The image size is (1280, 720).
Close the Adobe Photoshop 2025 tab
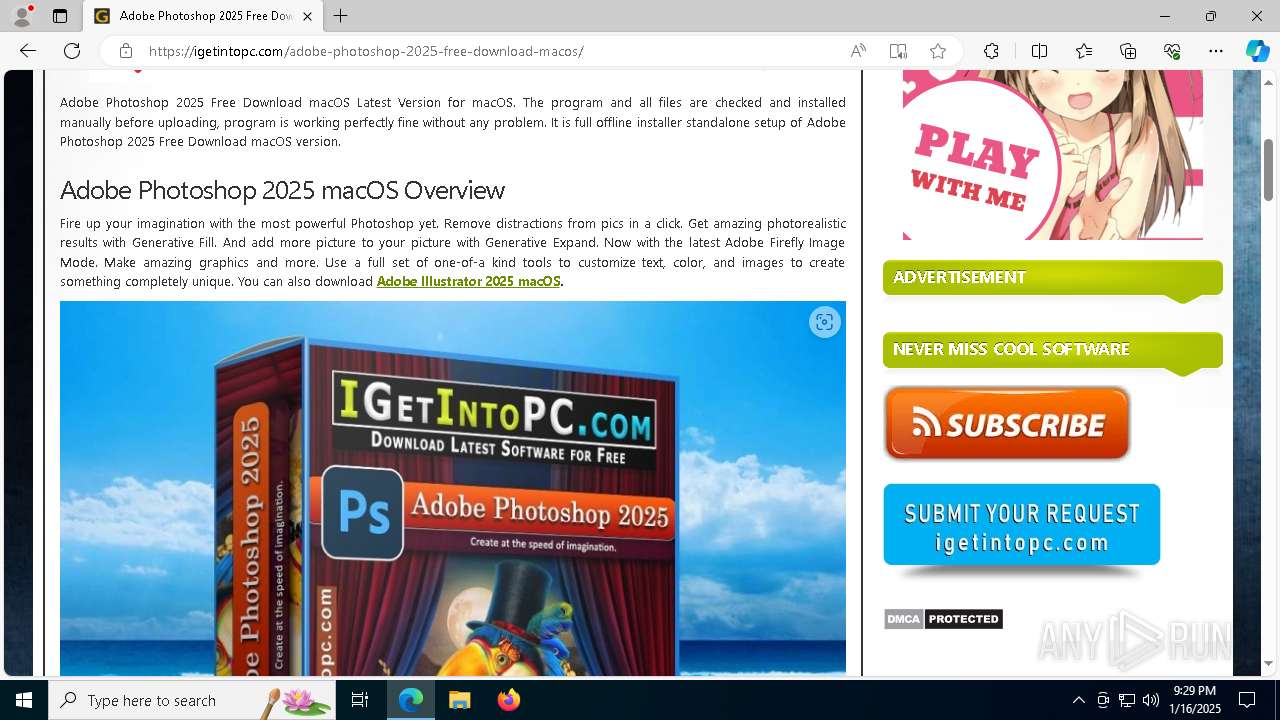pyautogui.click(x=308, y=16)
